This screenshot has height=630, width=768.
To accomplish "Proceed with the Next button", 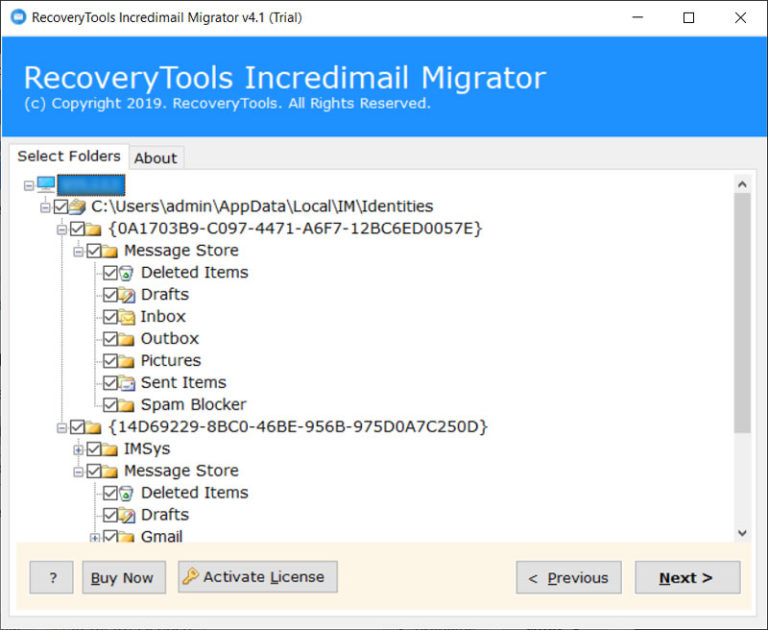I will [x=688, y=578].
